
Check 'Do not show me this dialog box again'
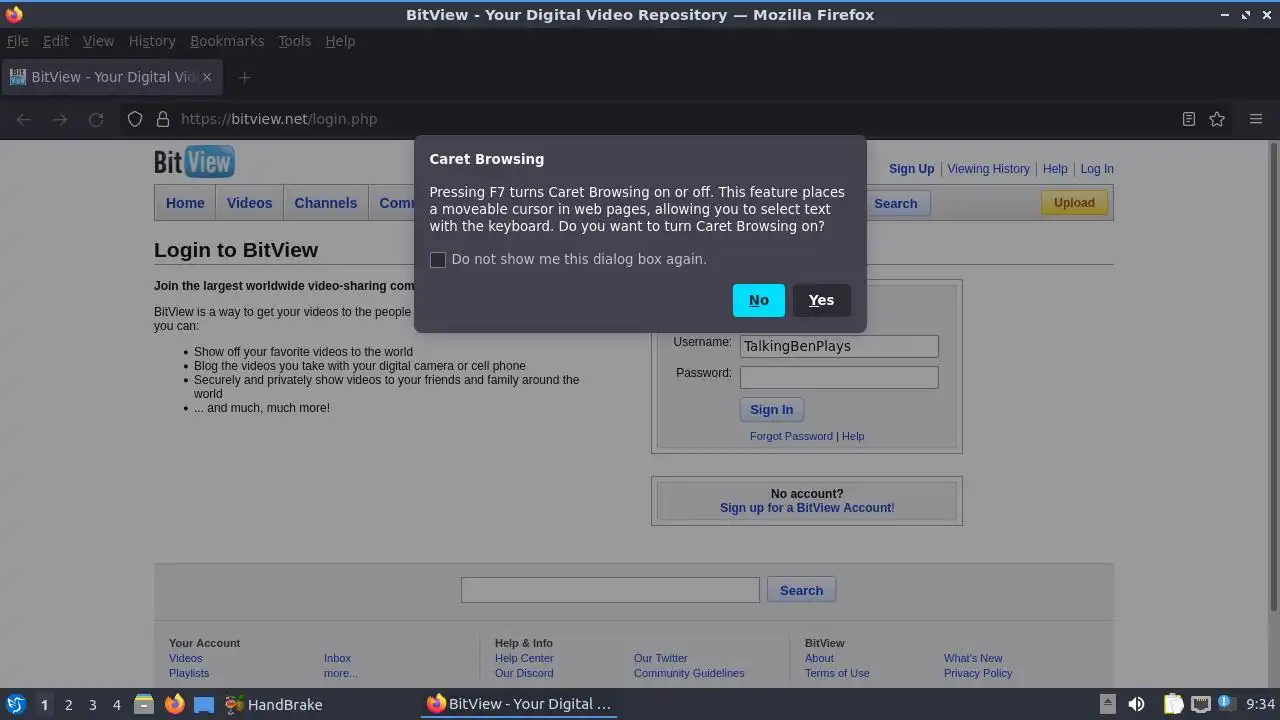pyautogui.click(x=438, y=260)
